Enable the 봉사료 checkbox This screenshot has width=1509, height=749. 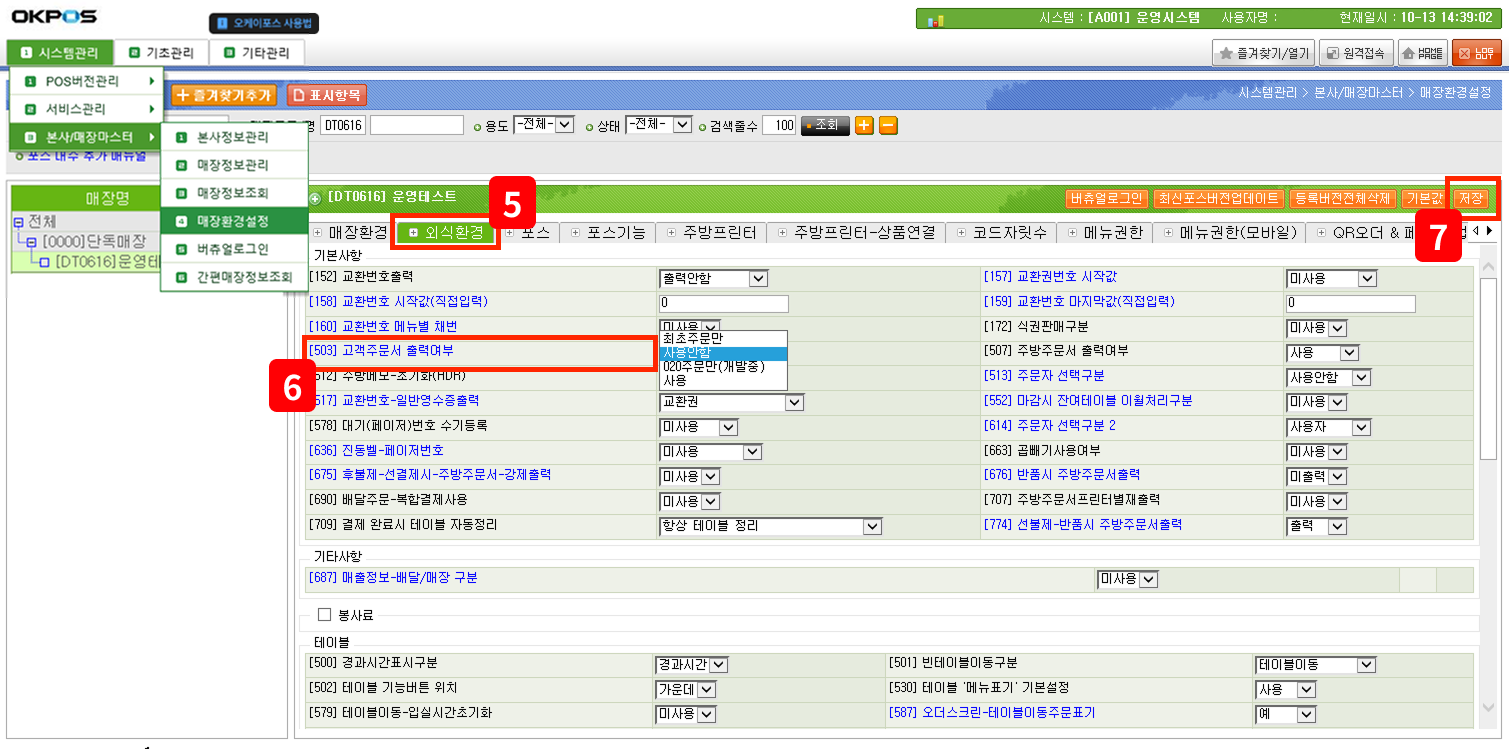click(324, 614)
